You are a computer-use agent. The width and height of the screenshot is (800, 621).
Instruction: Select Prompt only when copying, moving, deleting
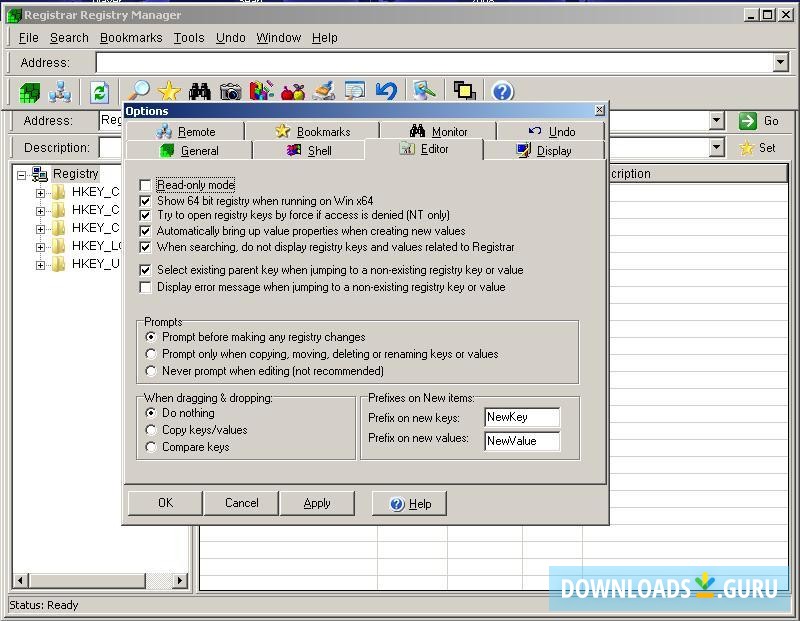[151, 354]
